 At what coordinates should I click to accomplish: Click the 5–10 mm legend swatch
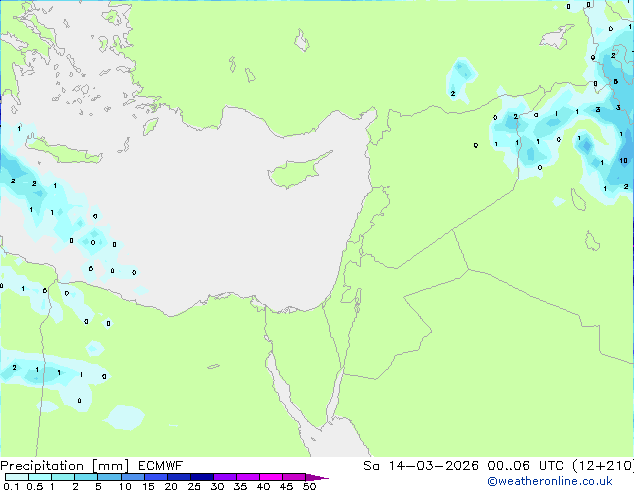[109, 477]
